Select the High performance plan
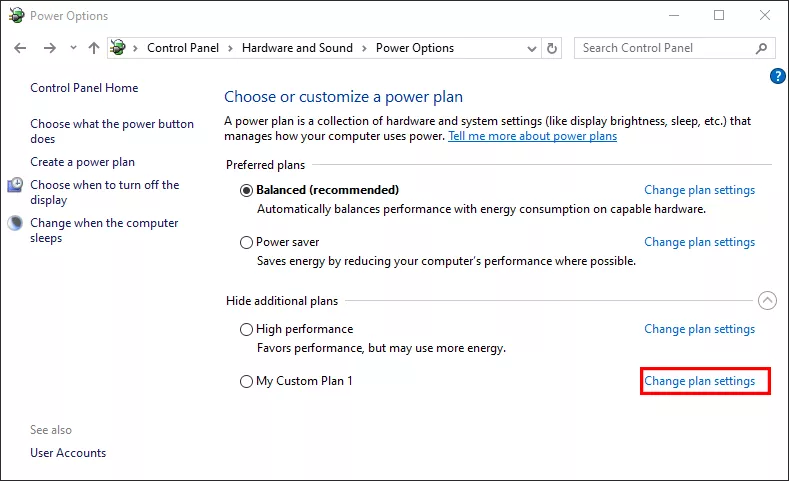 coord(246,330)
